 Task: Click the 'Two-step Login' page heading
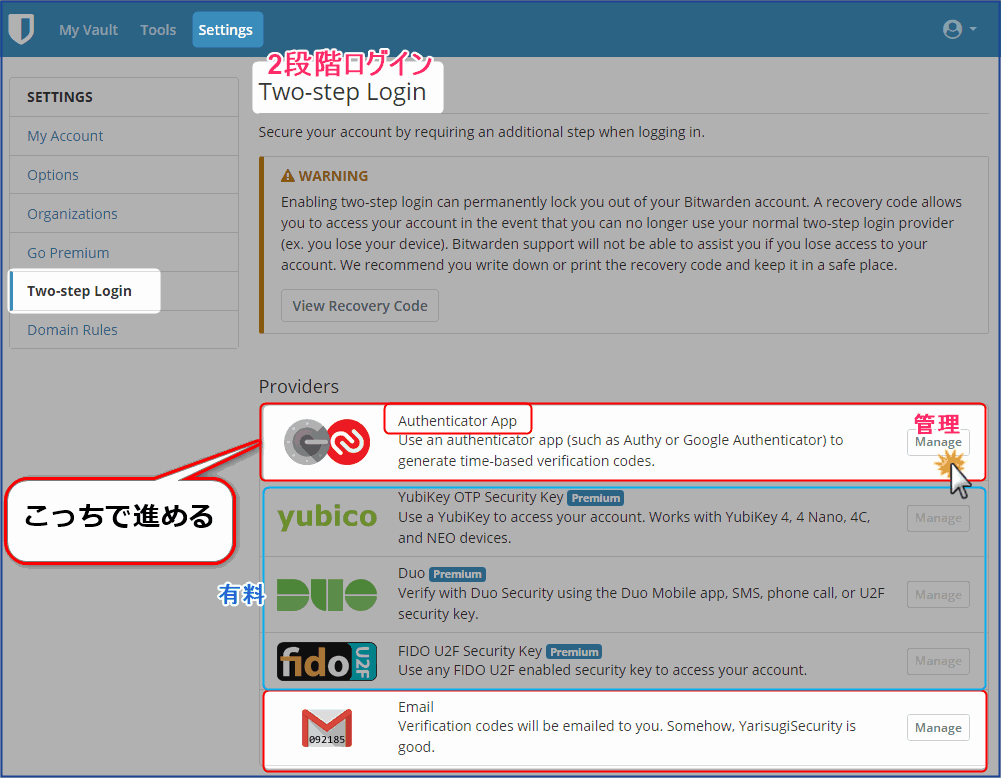(342, 92)
